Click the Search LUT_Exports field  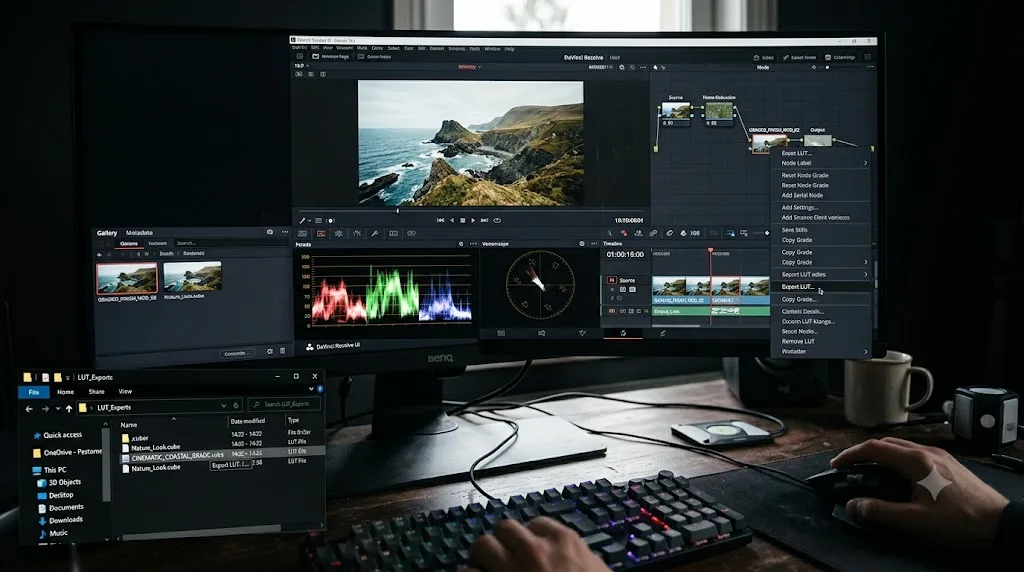coord(284,405)
